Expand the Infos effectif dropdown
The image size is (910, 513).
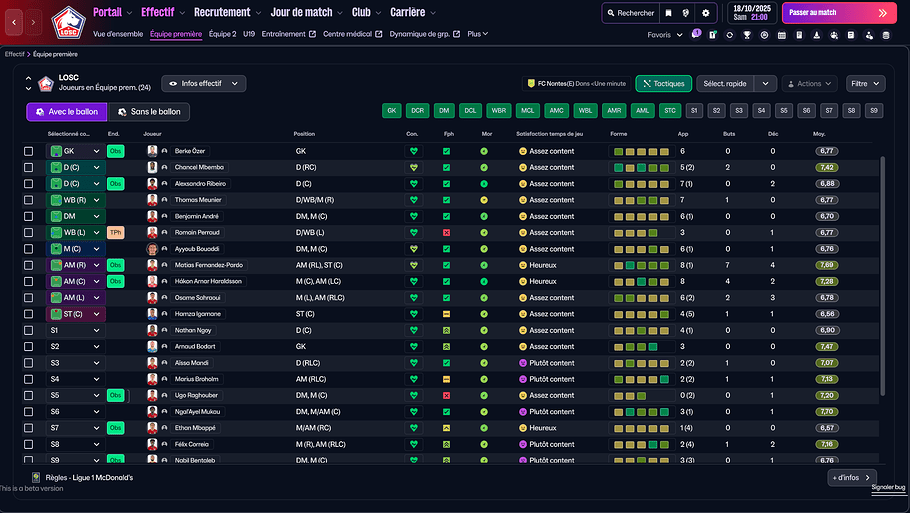point(204,84)
